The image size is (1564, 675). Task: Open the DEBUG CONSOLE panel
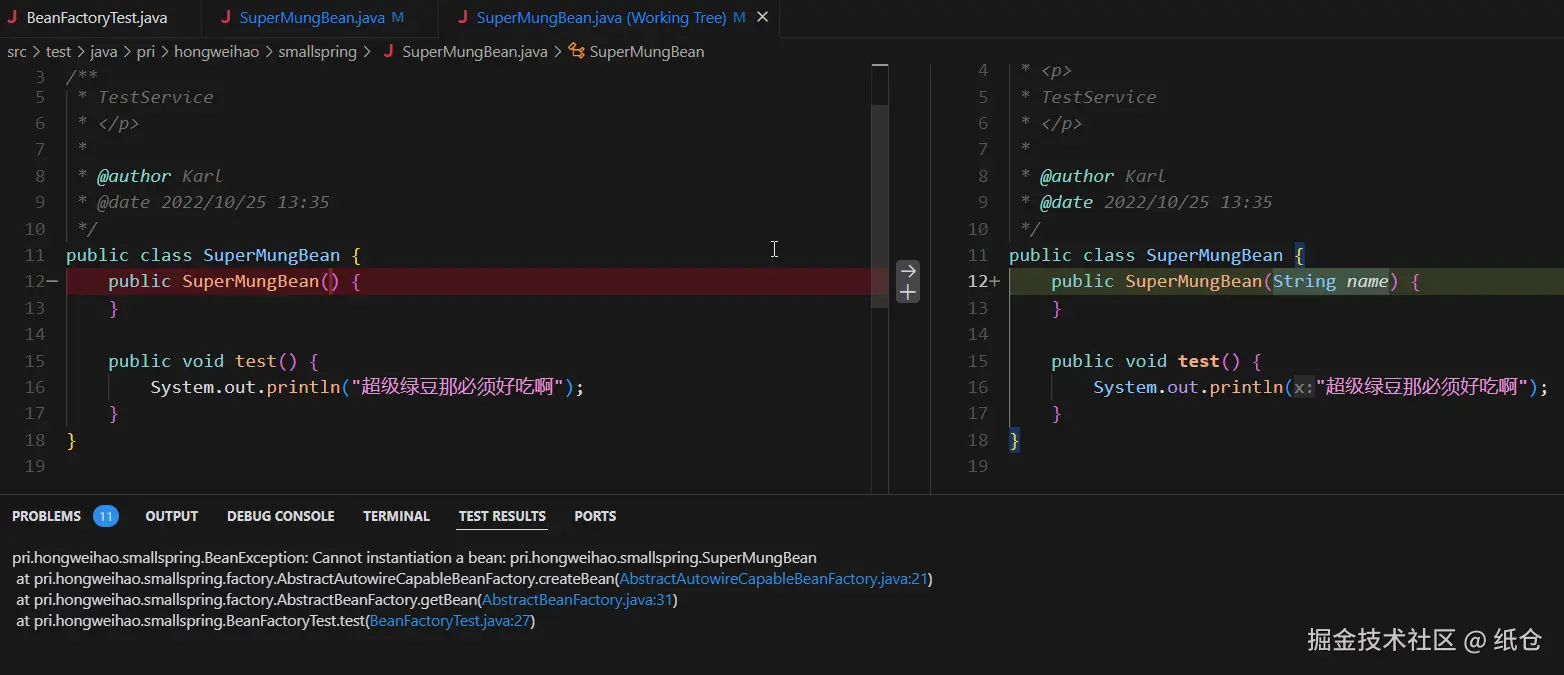click(x=281, y=516)
